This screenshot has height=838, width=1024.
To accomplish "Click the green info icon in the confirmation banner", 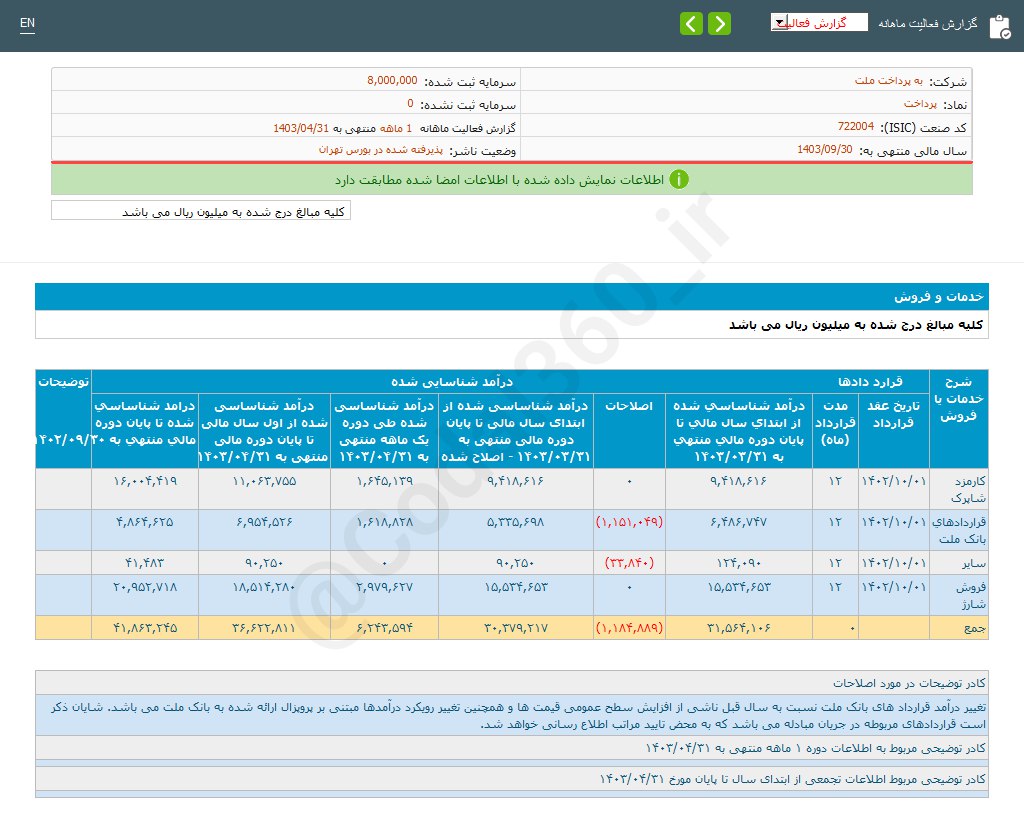I will pos(678,179).
